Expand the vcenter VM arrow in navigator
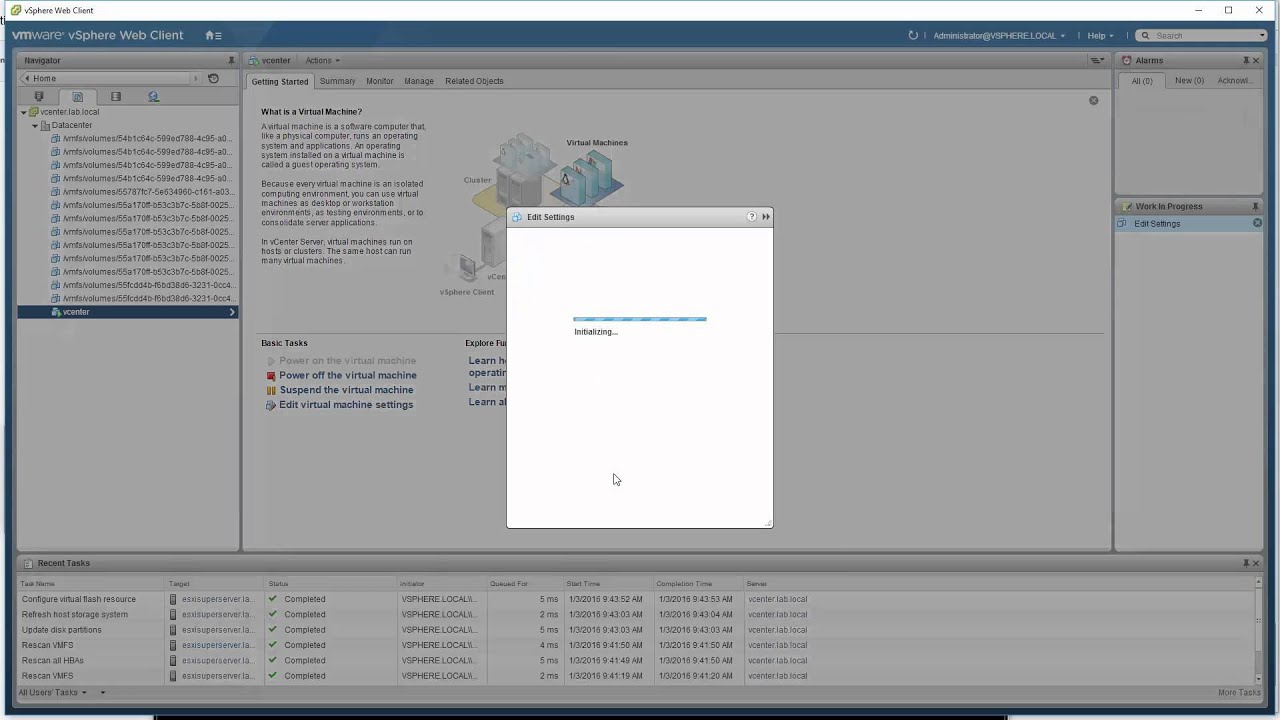The image size is (1280, 720). point(232,312)
